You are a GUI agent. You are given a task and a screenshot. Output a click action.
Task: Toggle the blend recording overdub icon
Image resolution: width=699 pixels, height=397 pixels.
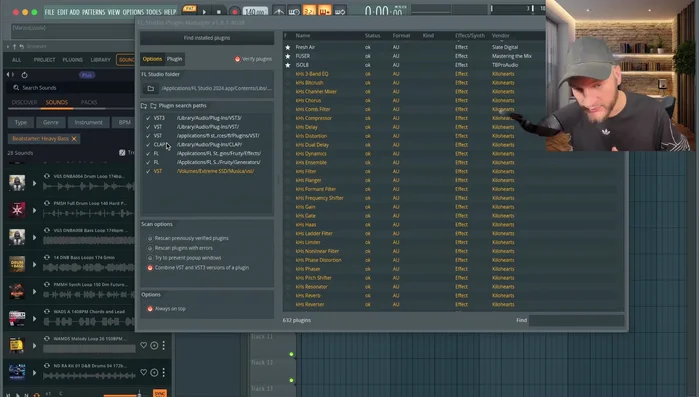pos(325,11)
